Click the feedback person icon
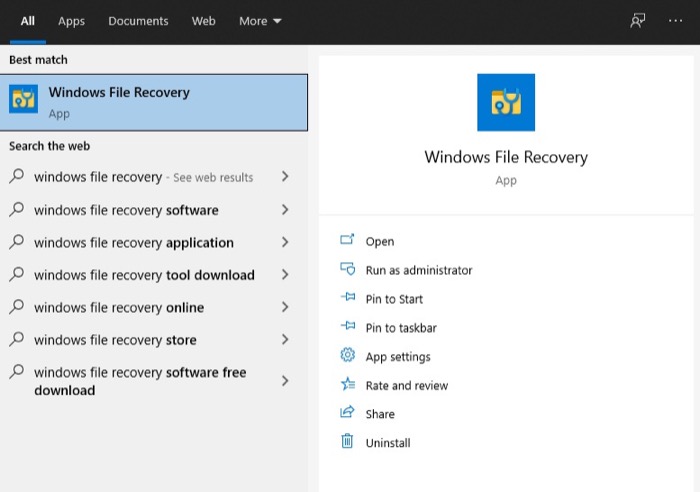This screenshot has width=700, height=492. point(638,21)
